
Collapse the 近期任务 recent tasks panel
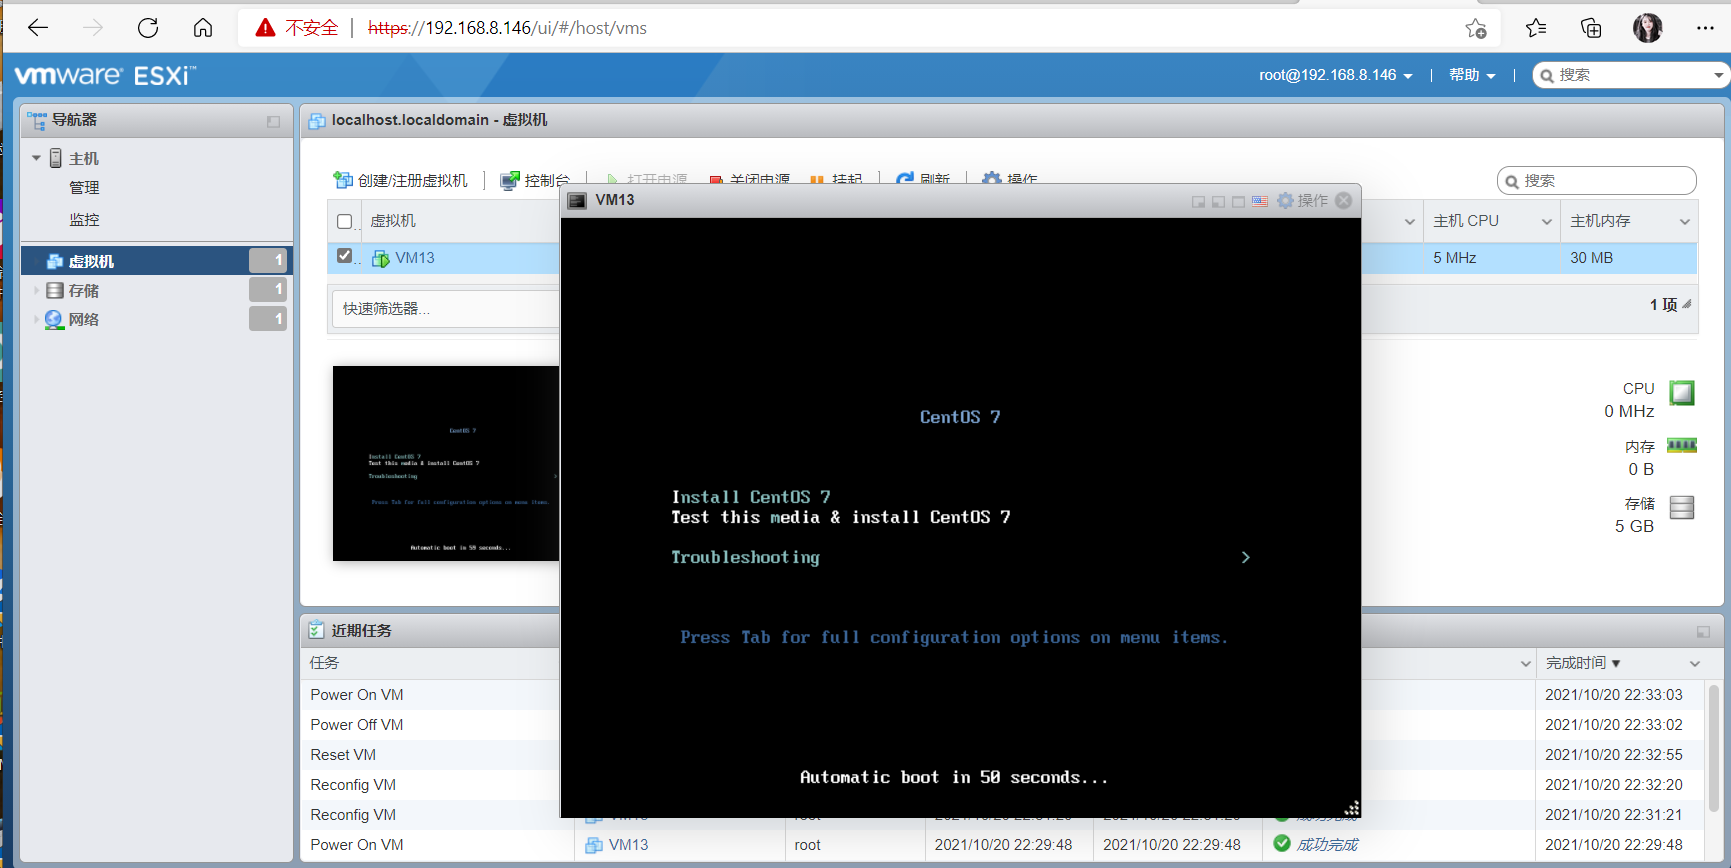click(x=1703, y=632)
